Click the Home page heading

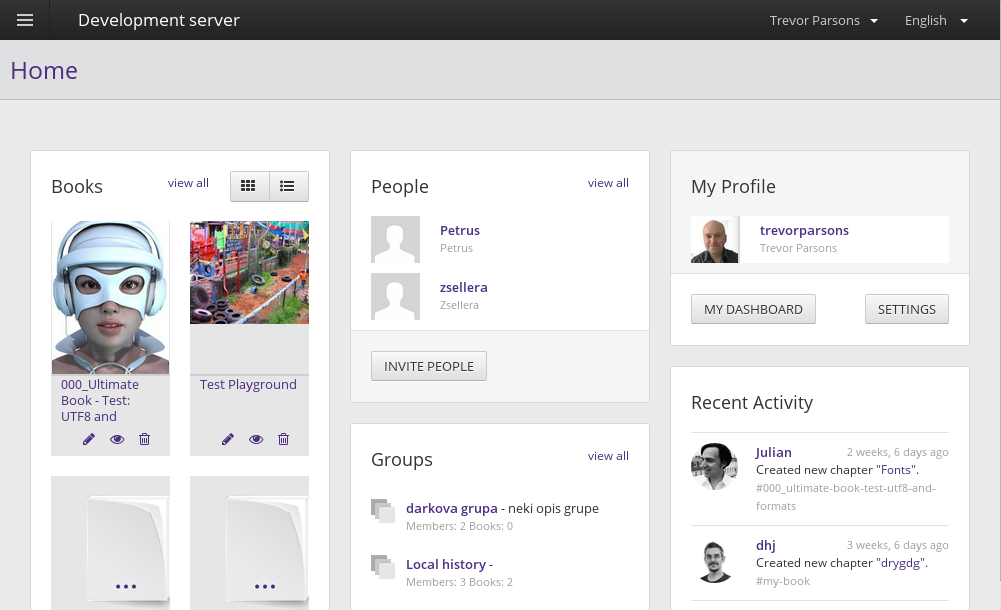(44, 70)
